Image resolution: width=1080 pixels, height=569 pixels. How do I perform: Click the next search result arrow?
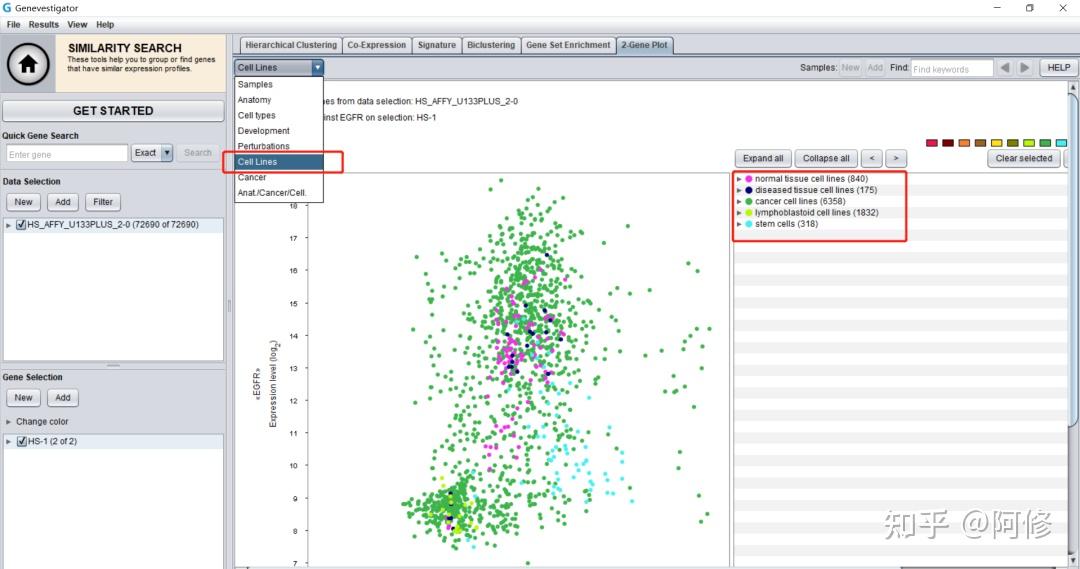tap(1024, 68)
